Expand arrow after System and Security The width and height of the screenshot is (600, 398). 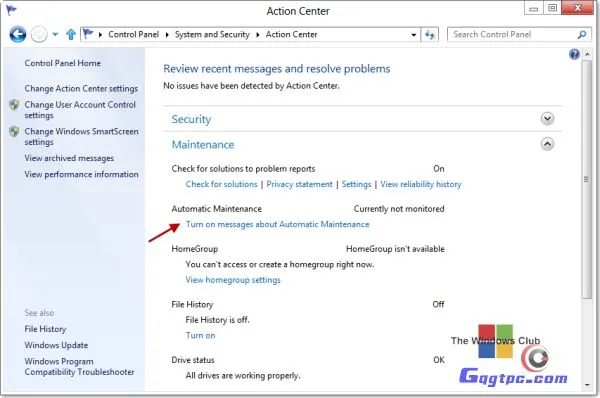(258, 35)
